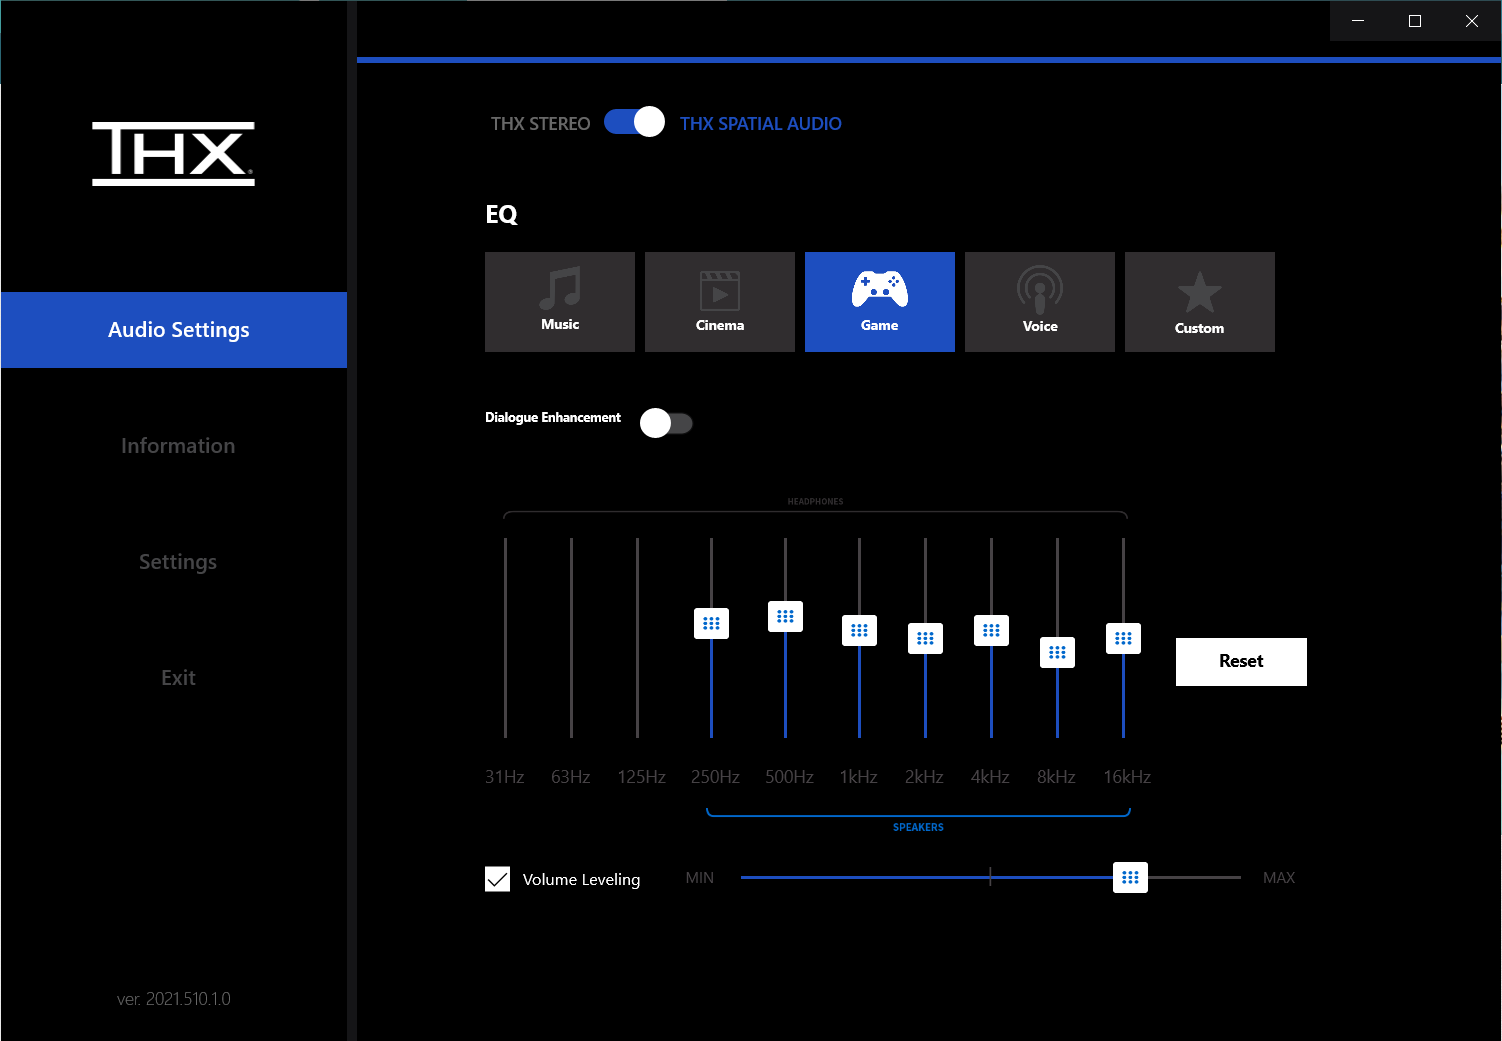This screenshot has height=1041, width=1502.
Task: Click the 500Hz EQ slider handle
Action: click(785, 616)
